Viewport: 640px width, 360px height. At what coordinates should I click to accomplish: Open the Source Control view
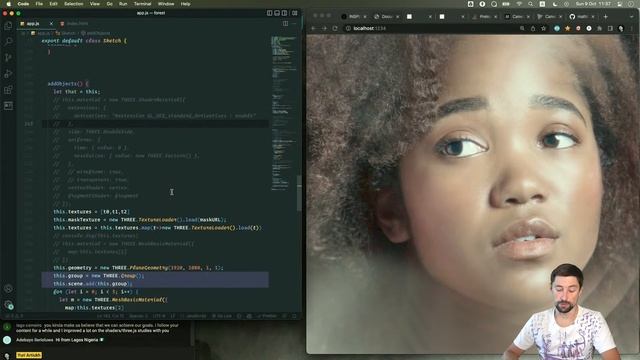(x=8, y=58)
